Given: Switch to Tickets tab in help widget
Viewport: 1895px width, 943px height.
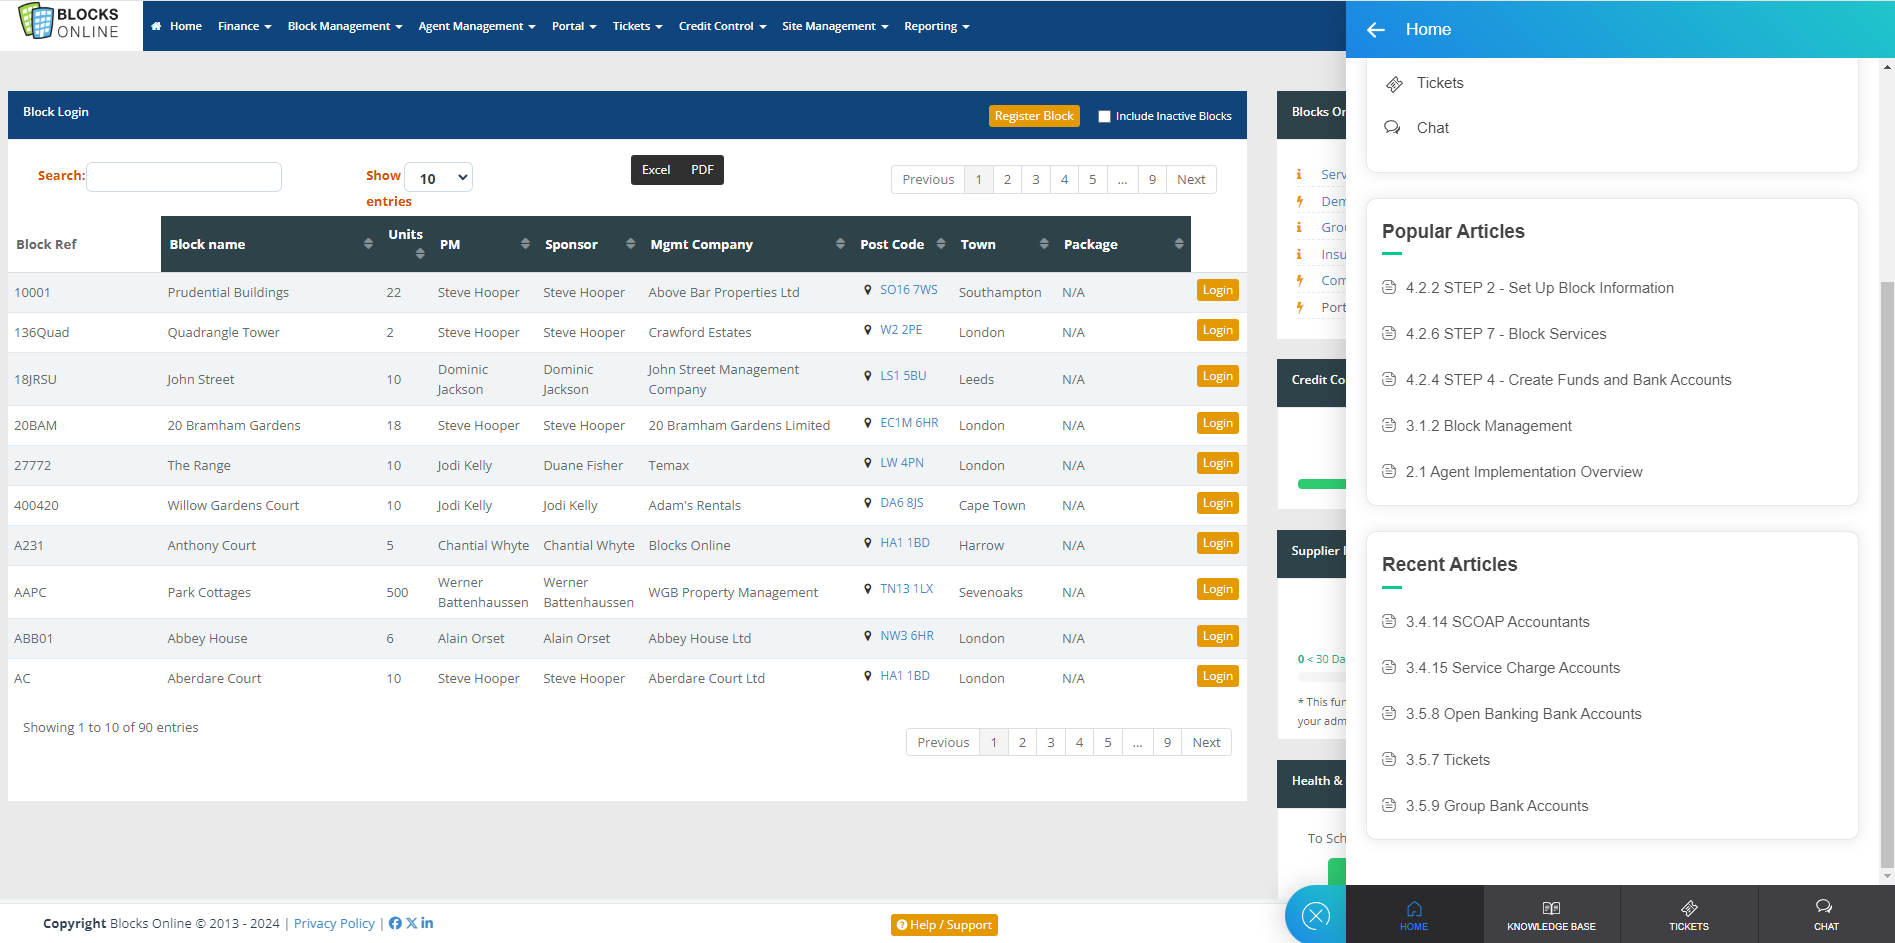Looking at the screenshot, I should click(x=1689, y=915).
